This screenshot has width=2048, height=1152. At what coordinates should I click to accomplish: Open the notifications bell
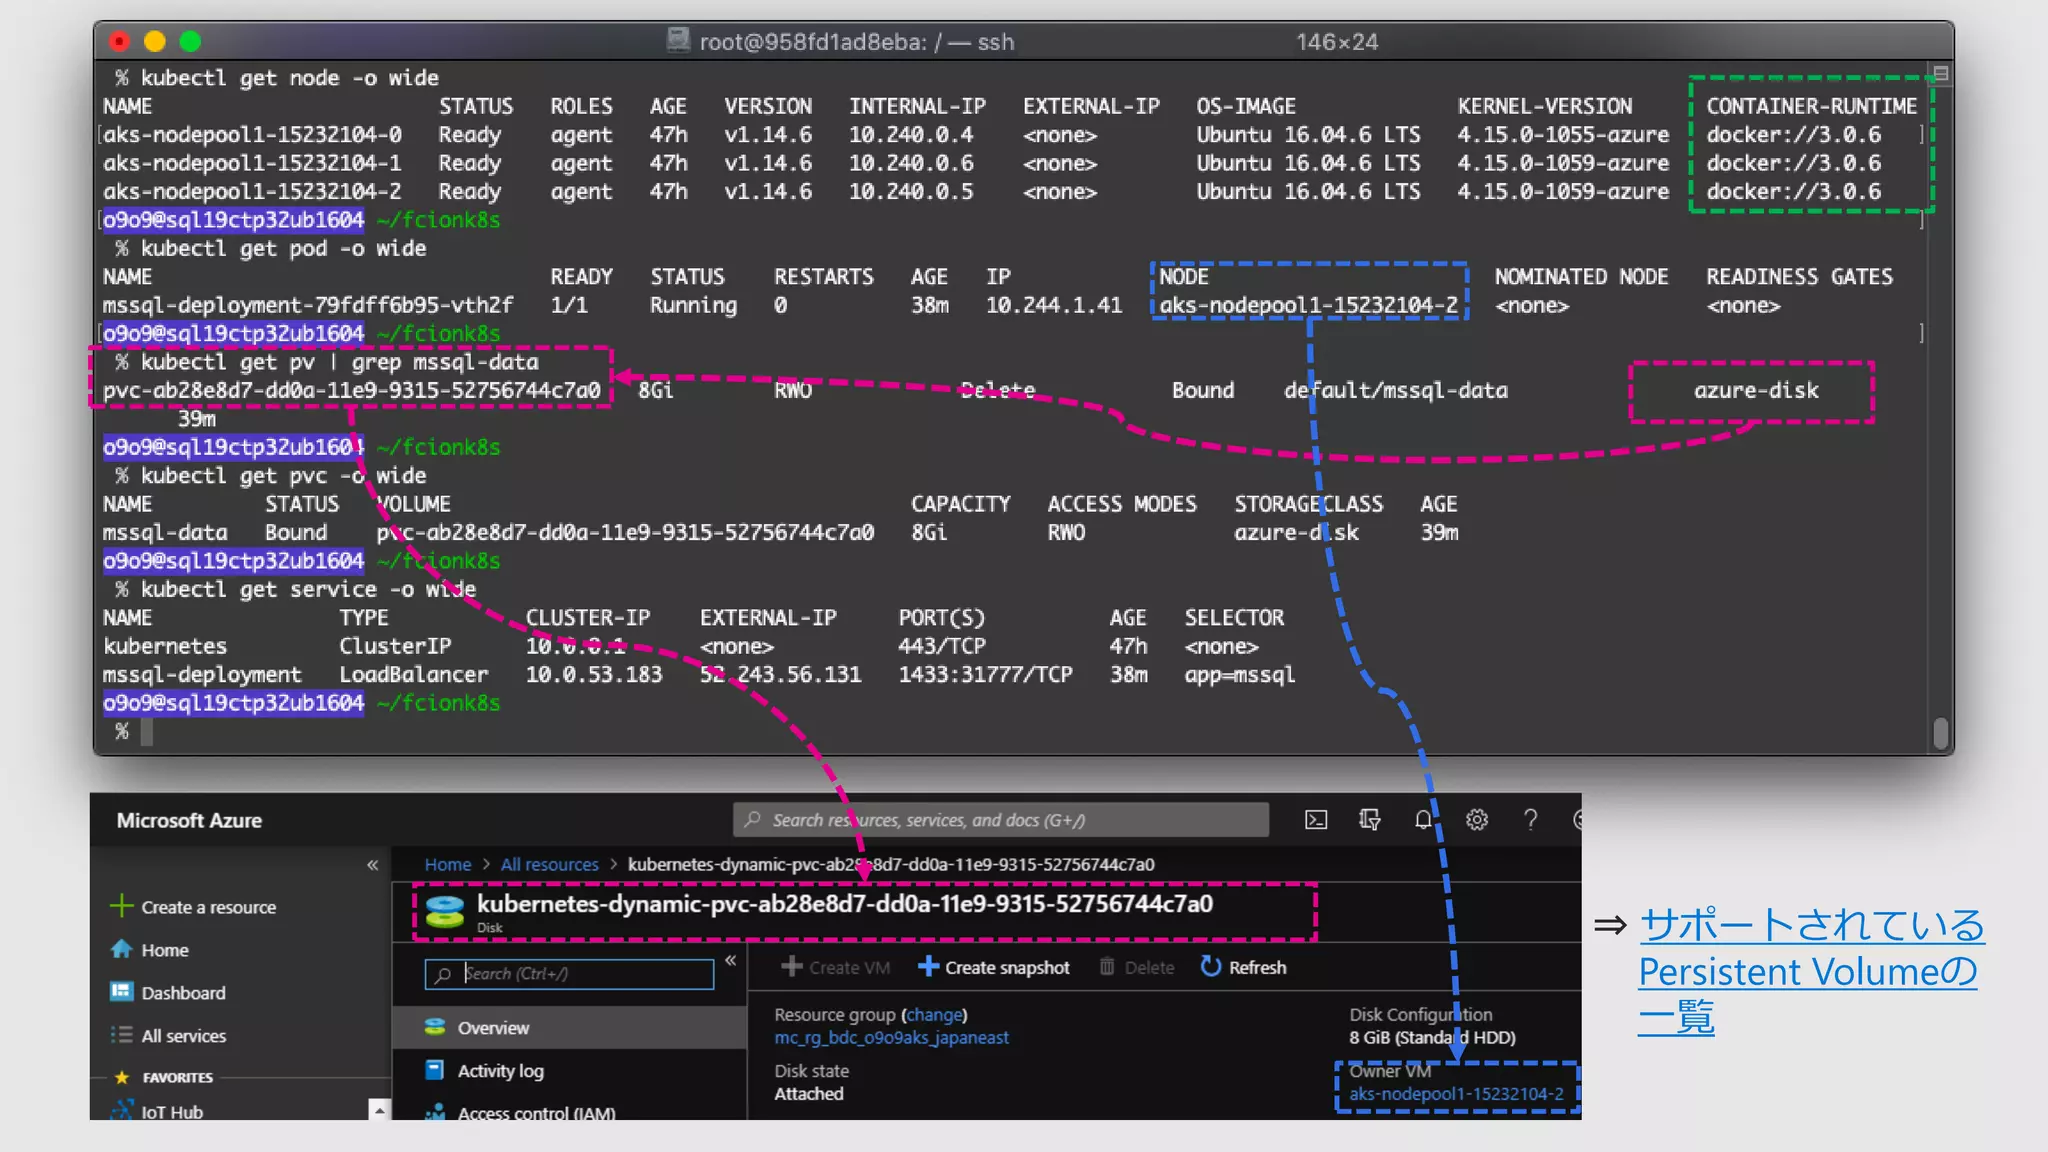1423,820
